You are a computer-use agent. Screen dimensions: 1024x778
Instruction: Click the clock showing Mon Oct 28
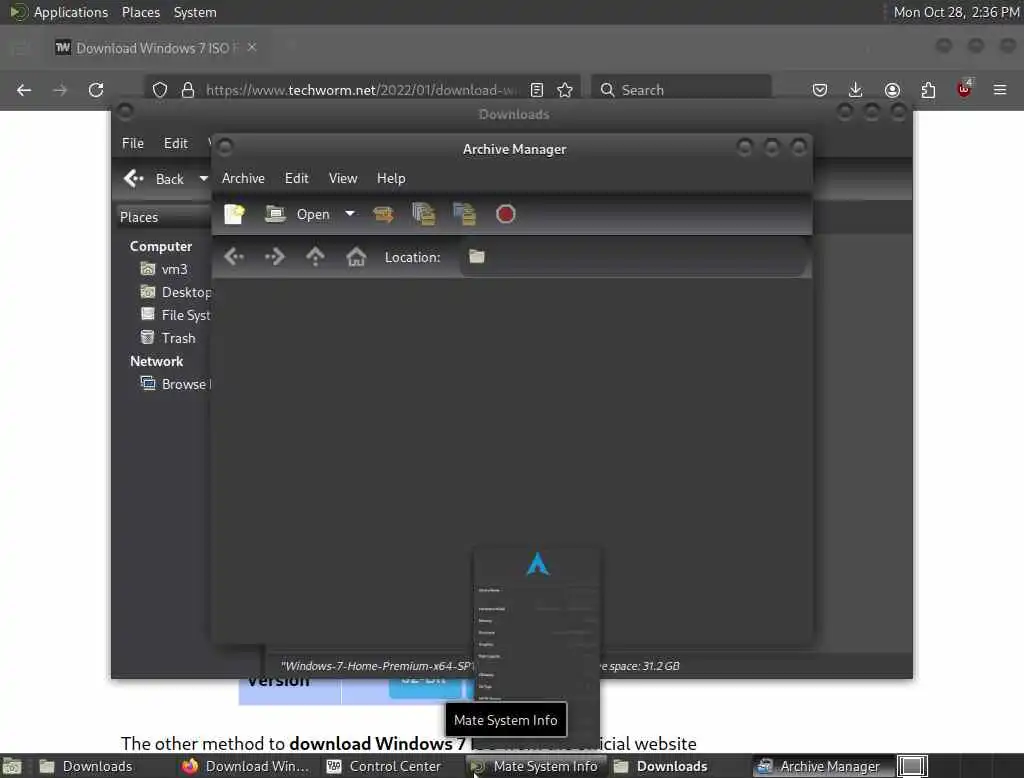[x=956, y=12]
